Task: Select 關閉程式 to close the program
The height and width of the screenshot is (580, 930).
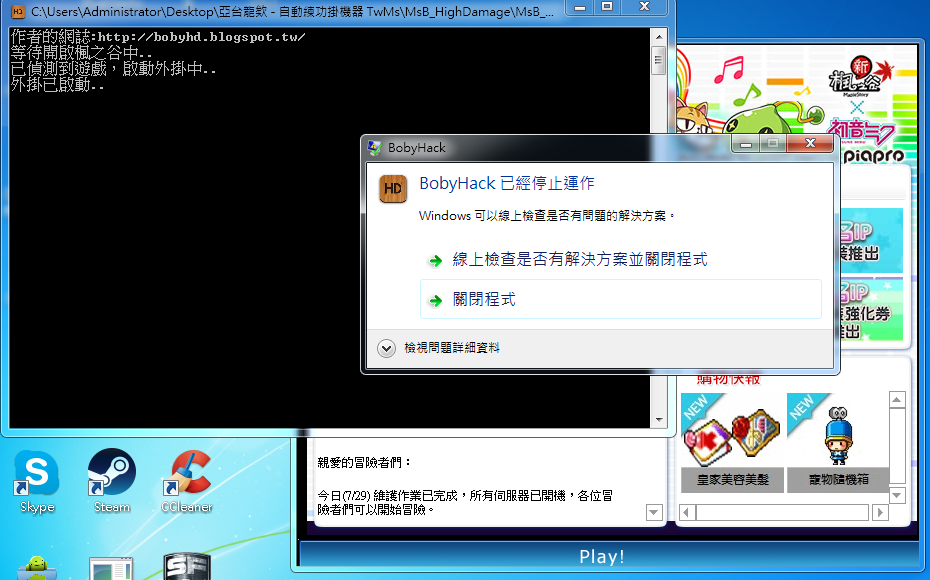Action: [x=483, y=299]
